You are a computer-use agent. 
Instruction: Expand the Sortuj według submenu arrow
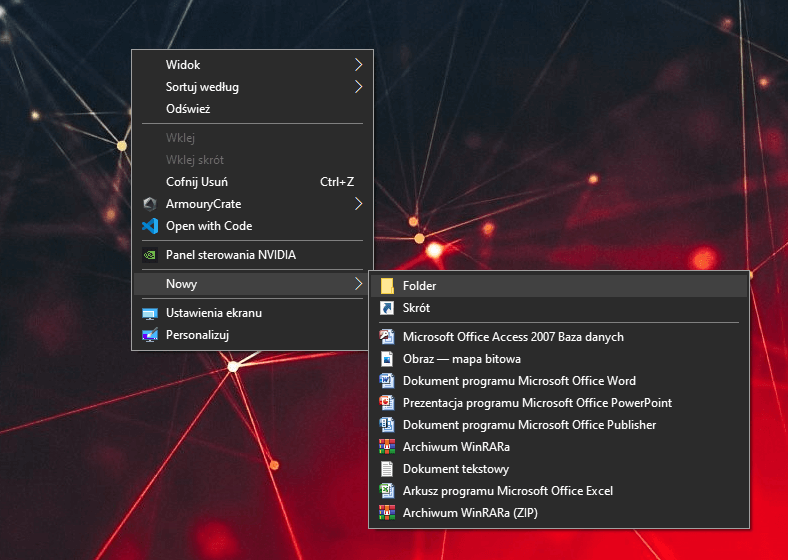358,86
